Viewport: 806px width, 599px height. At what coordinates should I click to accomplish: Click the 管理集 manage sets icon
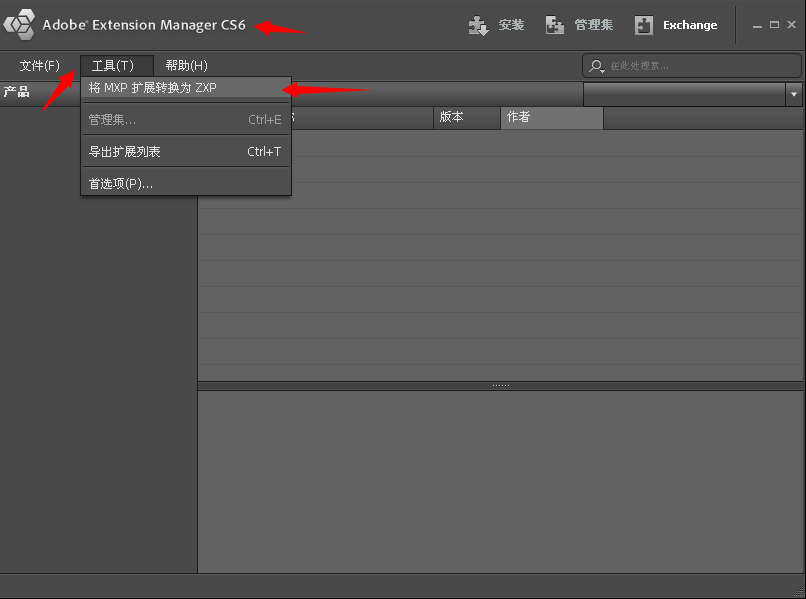tap(555, 25)
